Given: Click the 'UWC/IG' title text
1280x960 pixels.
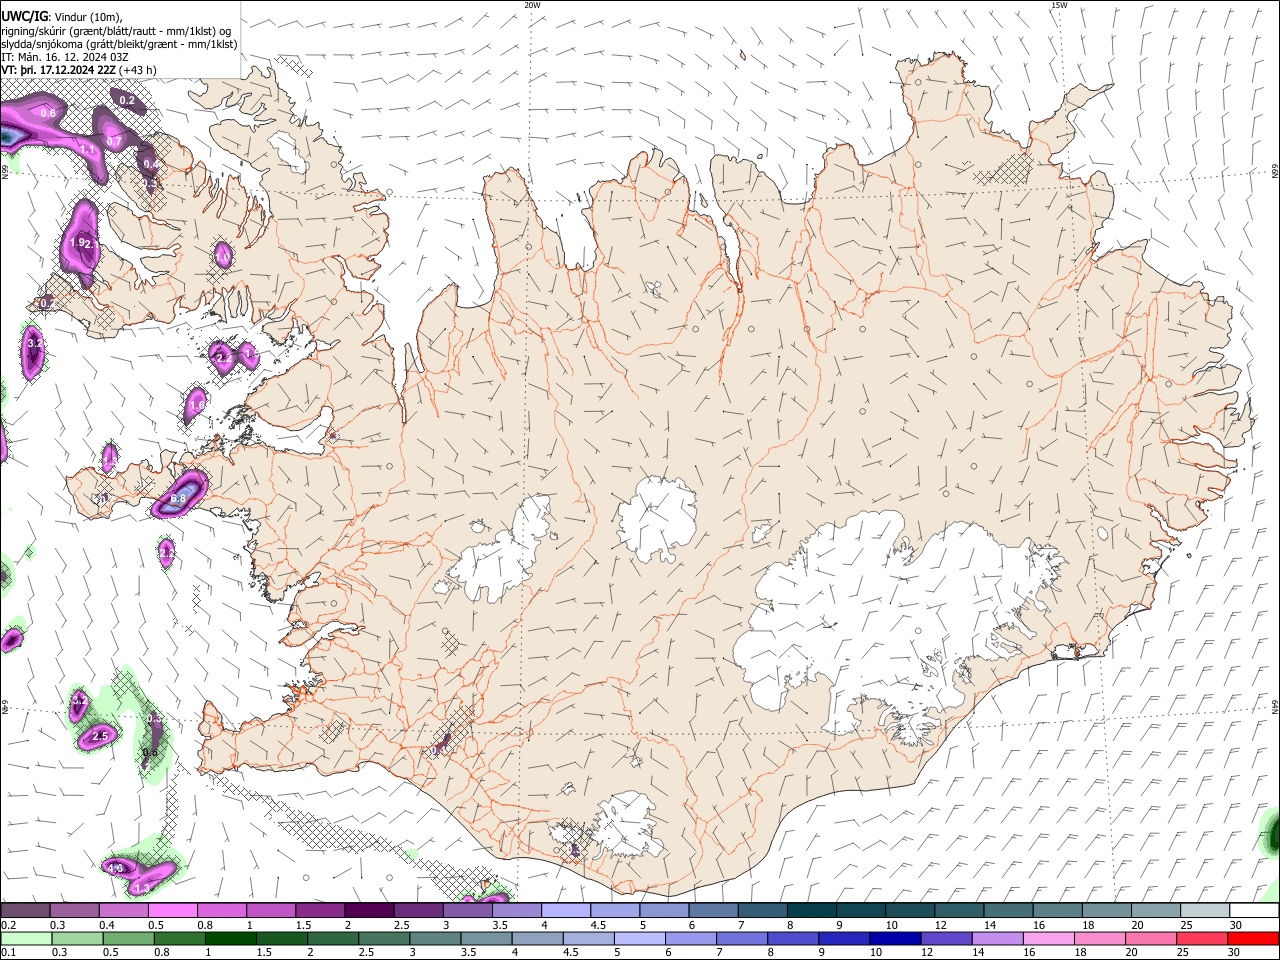Looking at the screenshot, I should 24,16.
